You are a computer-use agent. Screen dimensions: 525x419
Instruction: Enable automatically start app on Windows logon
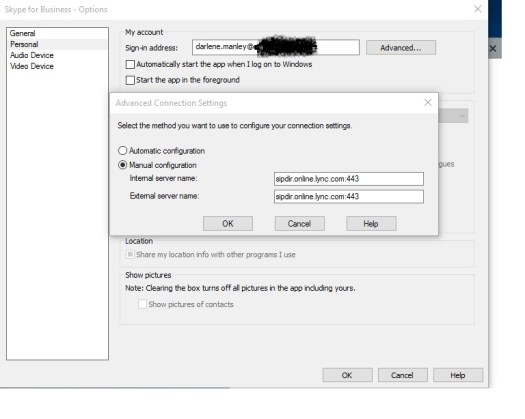130,64
